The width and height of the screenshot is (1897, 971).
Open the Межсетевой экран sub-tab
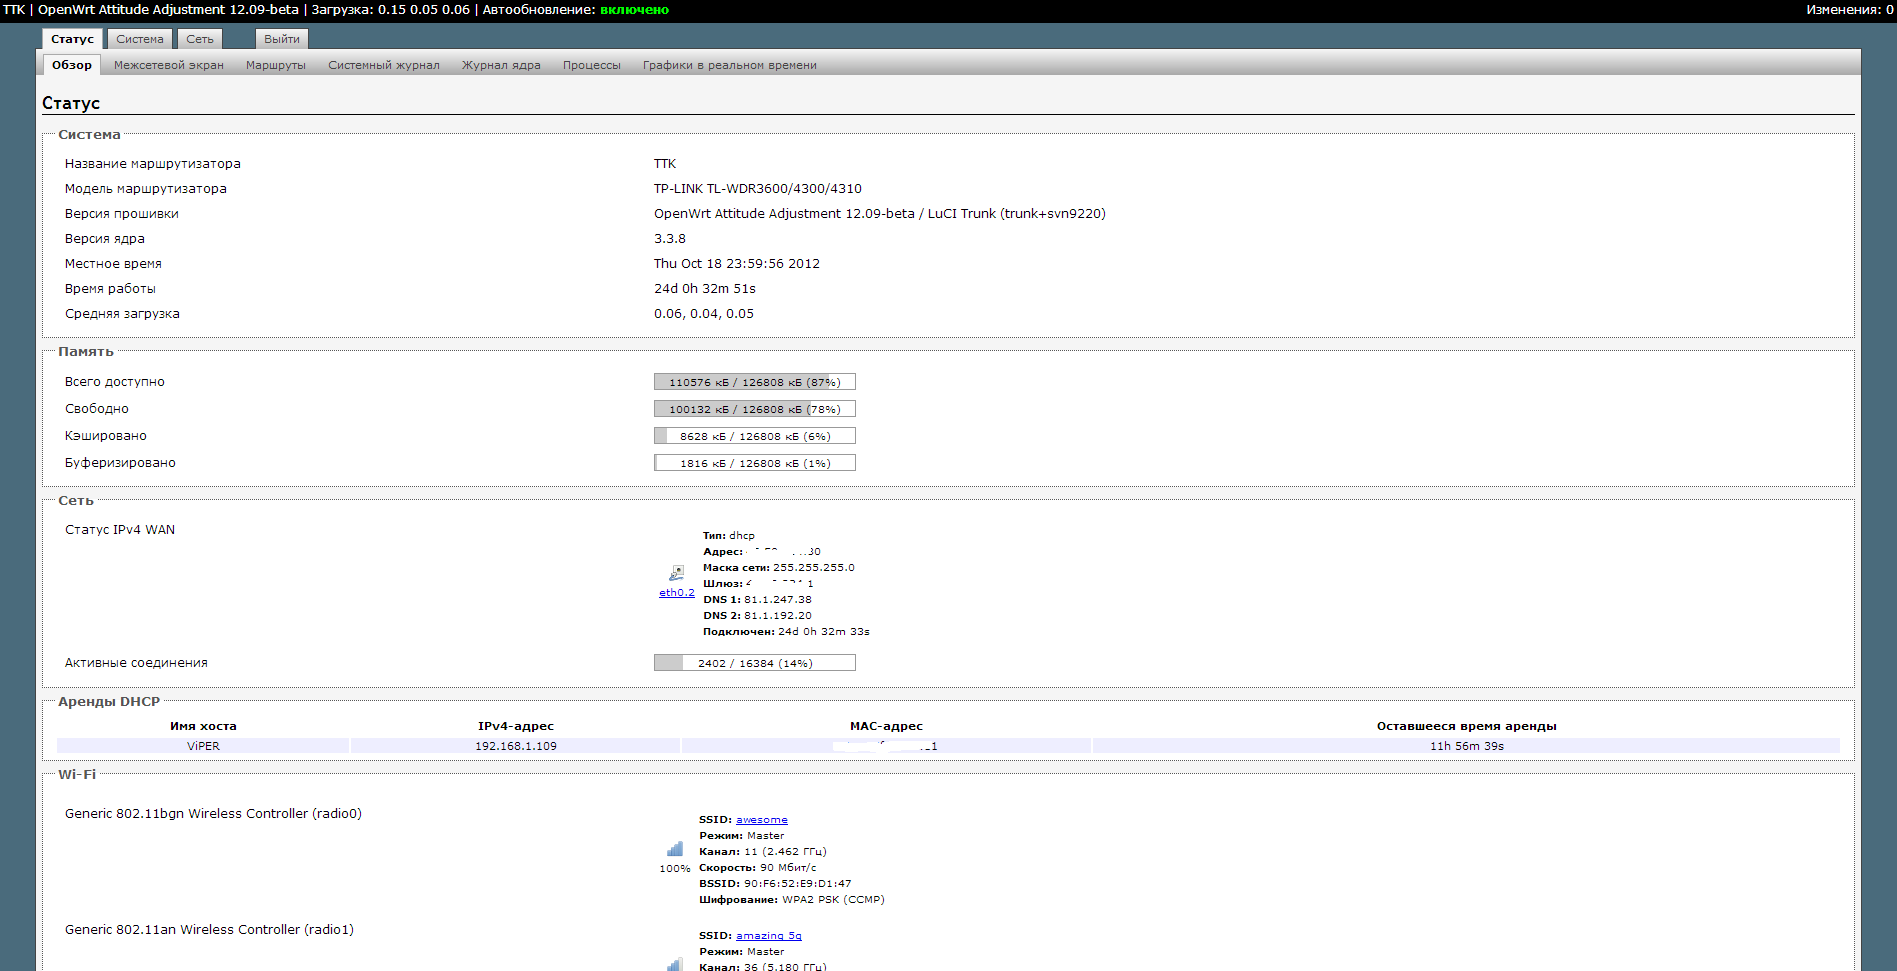169,65
